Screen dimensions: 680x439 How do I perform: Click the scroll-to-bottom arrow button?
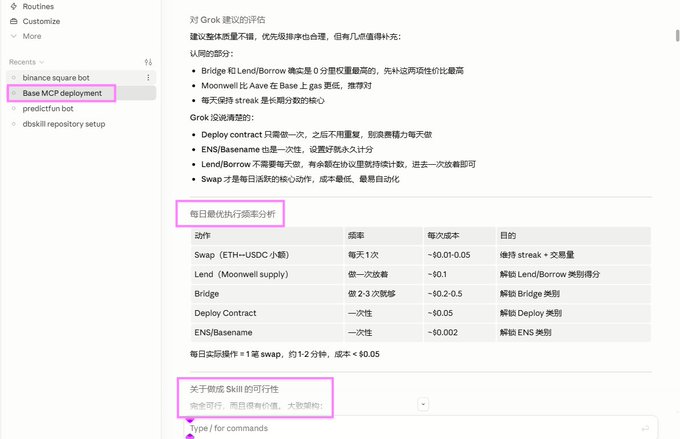(423, 404)
